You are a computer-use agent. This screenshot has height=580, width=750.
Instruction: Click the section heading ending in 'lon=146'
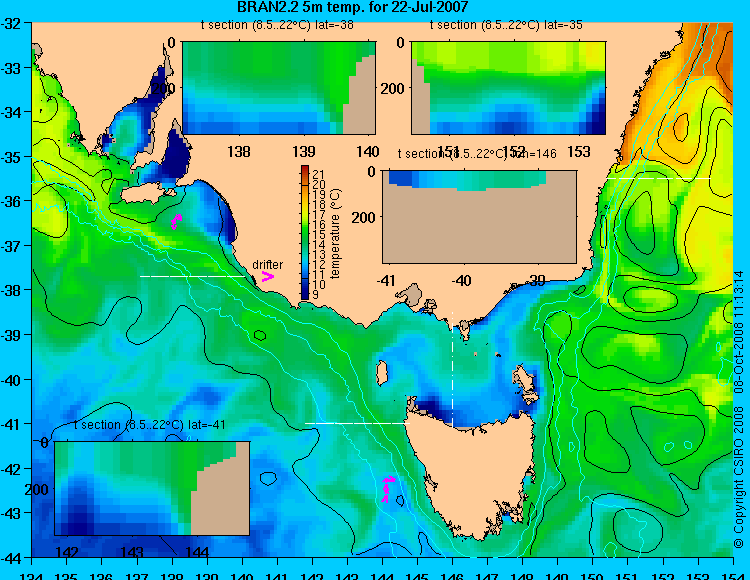pos(477,153)
